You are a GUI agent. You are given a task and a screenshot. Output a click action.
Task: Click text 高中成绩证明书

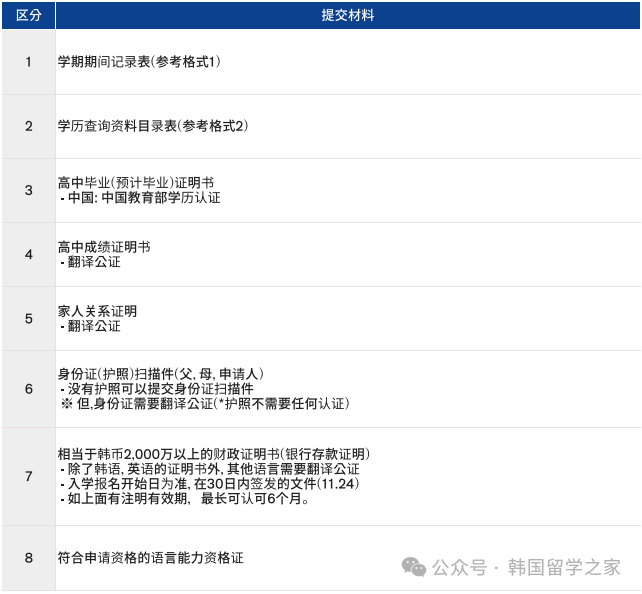pyautogui.click(x=104, y=247)
